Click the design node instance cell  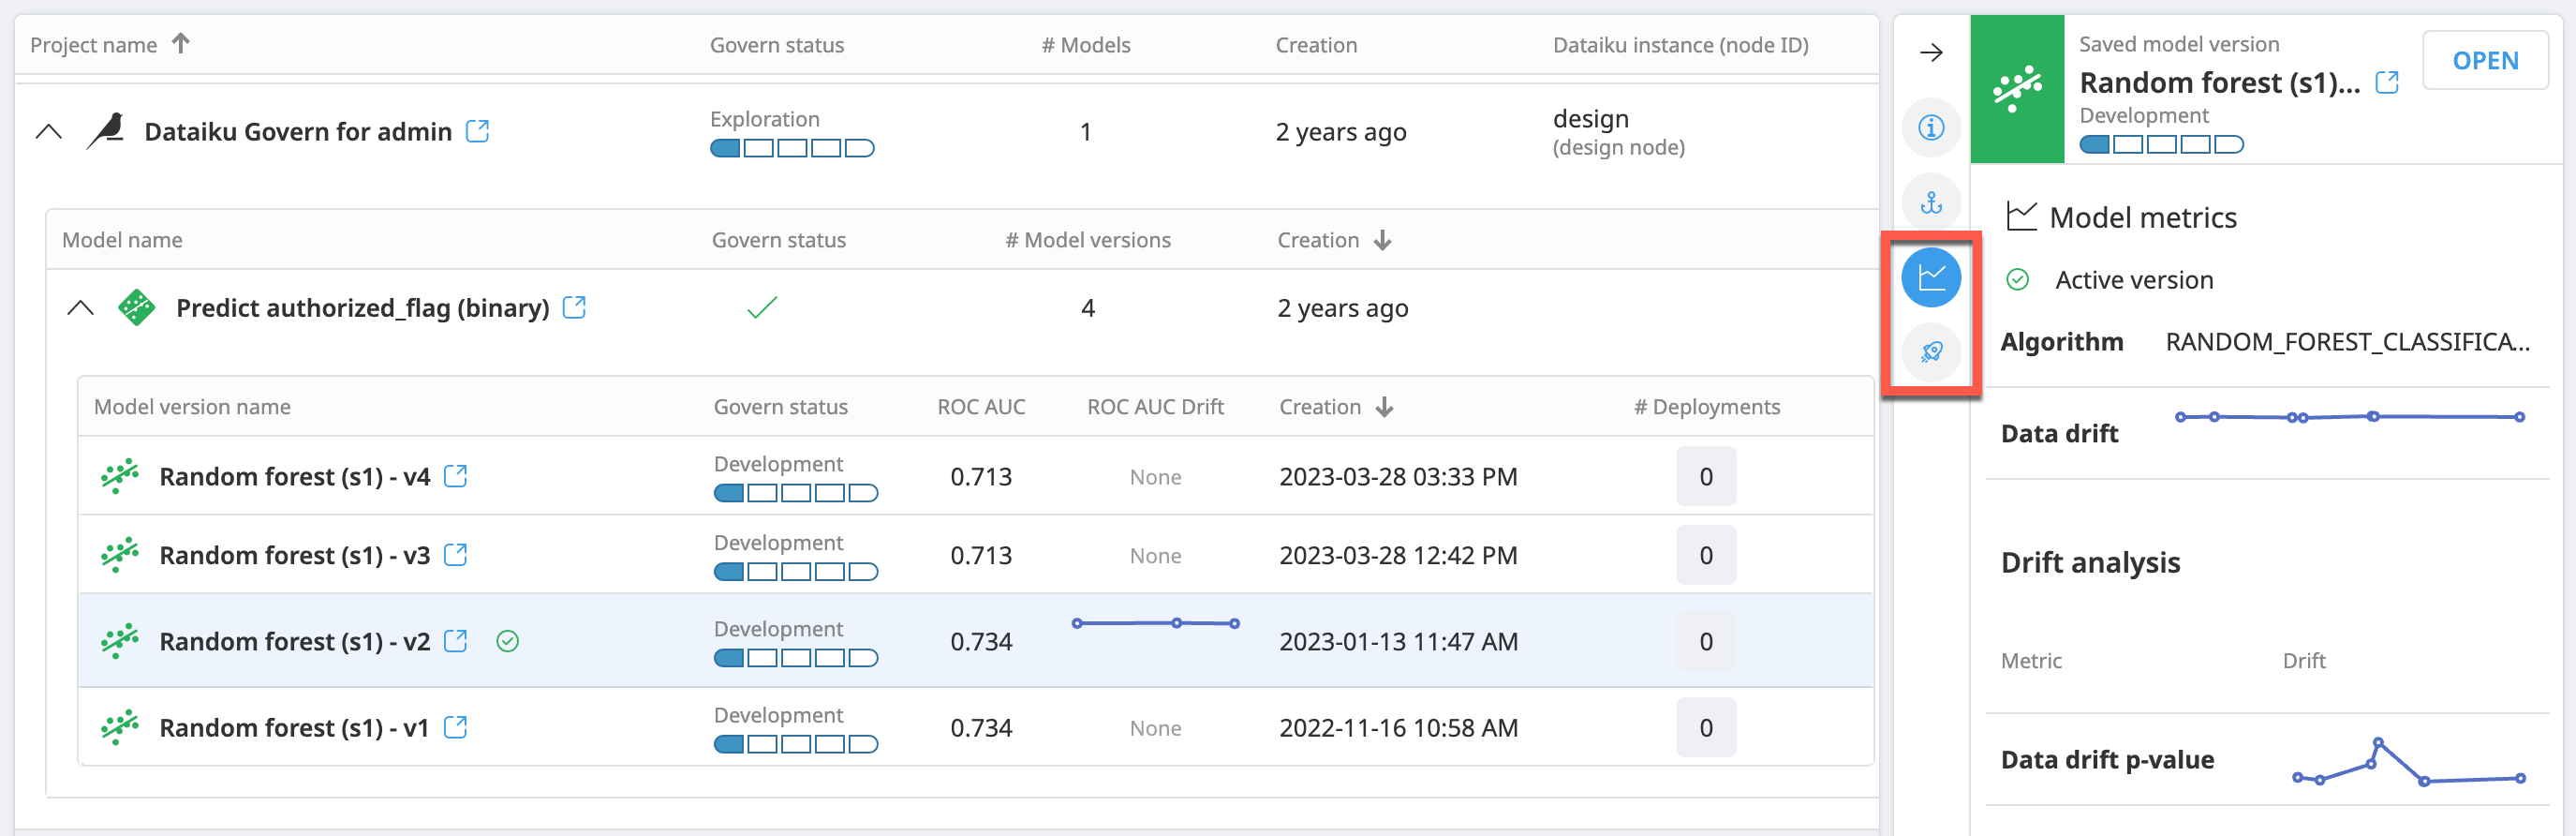1618,132
